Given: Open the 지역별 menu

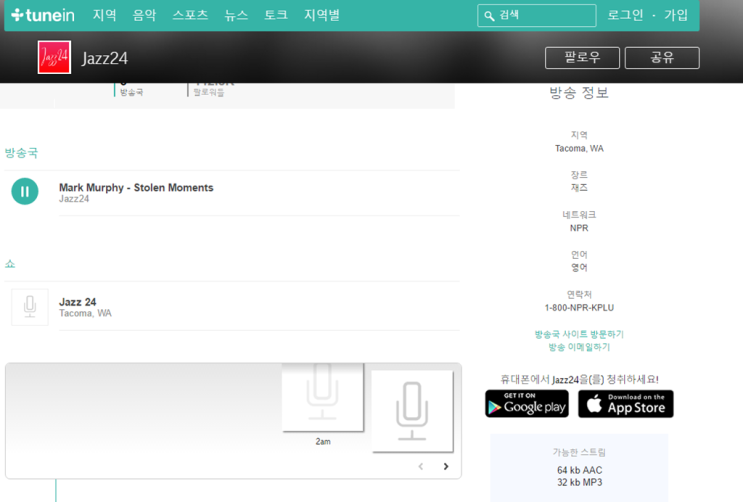Looking at the screenshot, I should click(x=322, y=15).
